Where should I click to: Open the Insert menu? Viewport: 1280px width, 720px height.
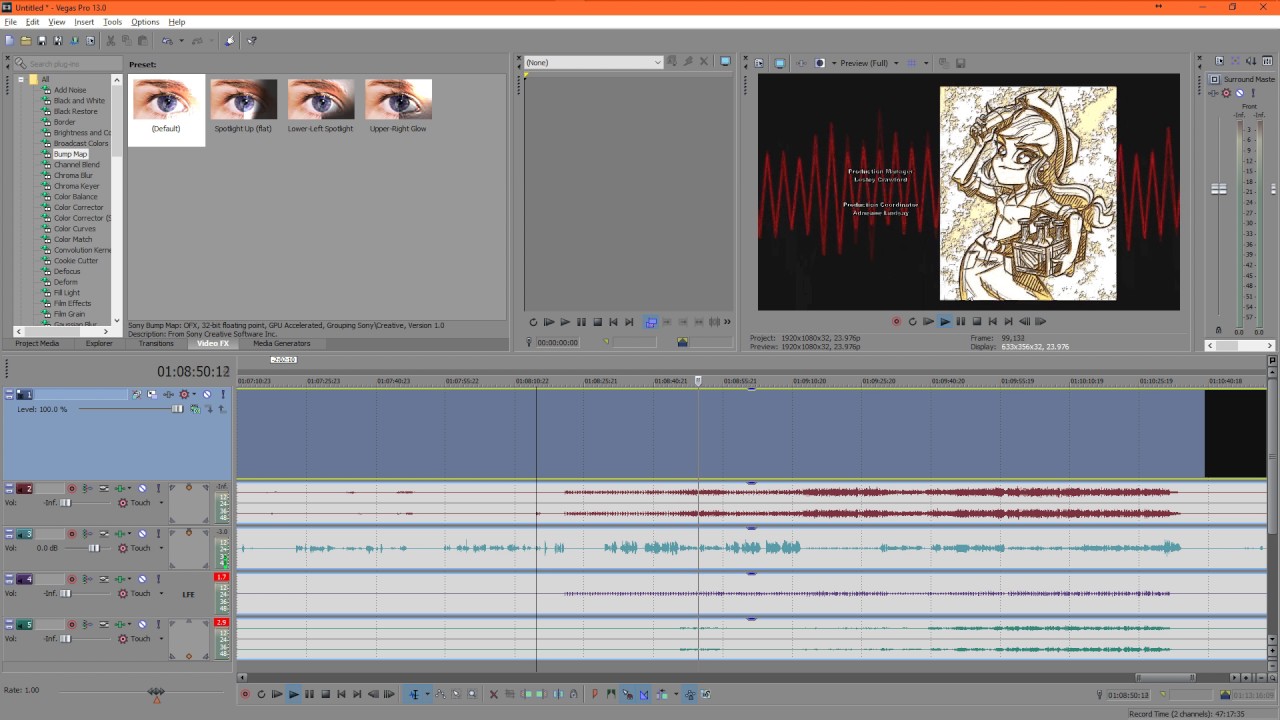84,22
